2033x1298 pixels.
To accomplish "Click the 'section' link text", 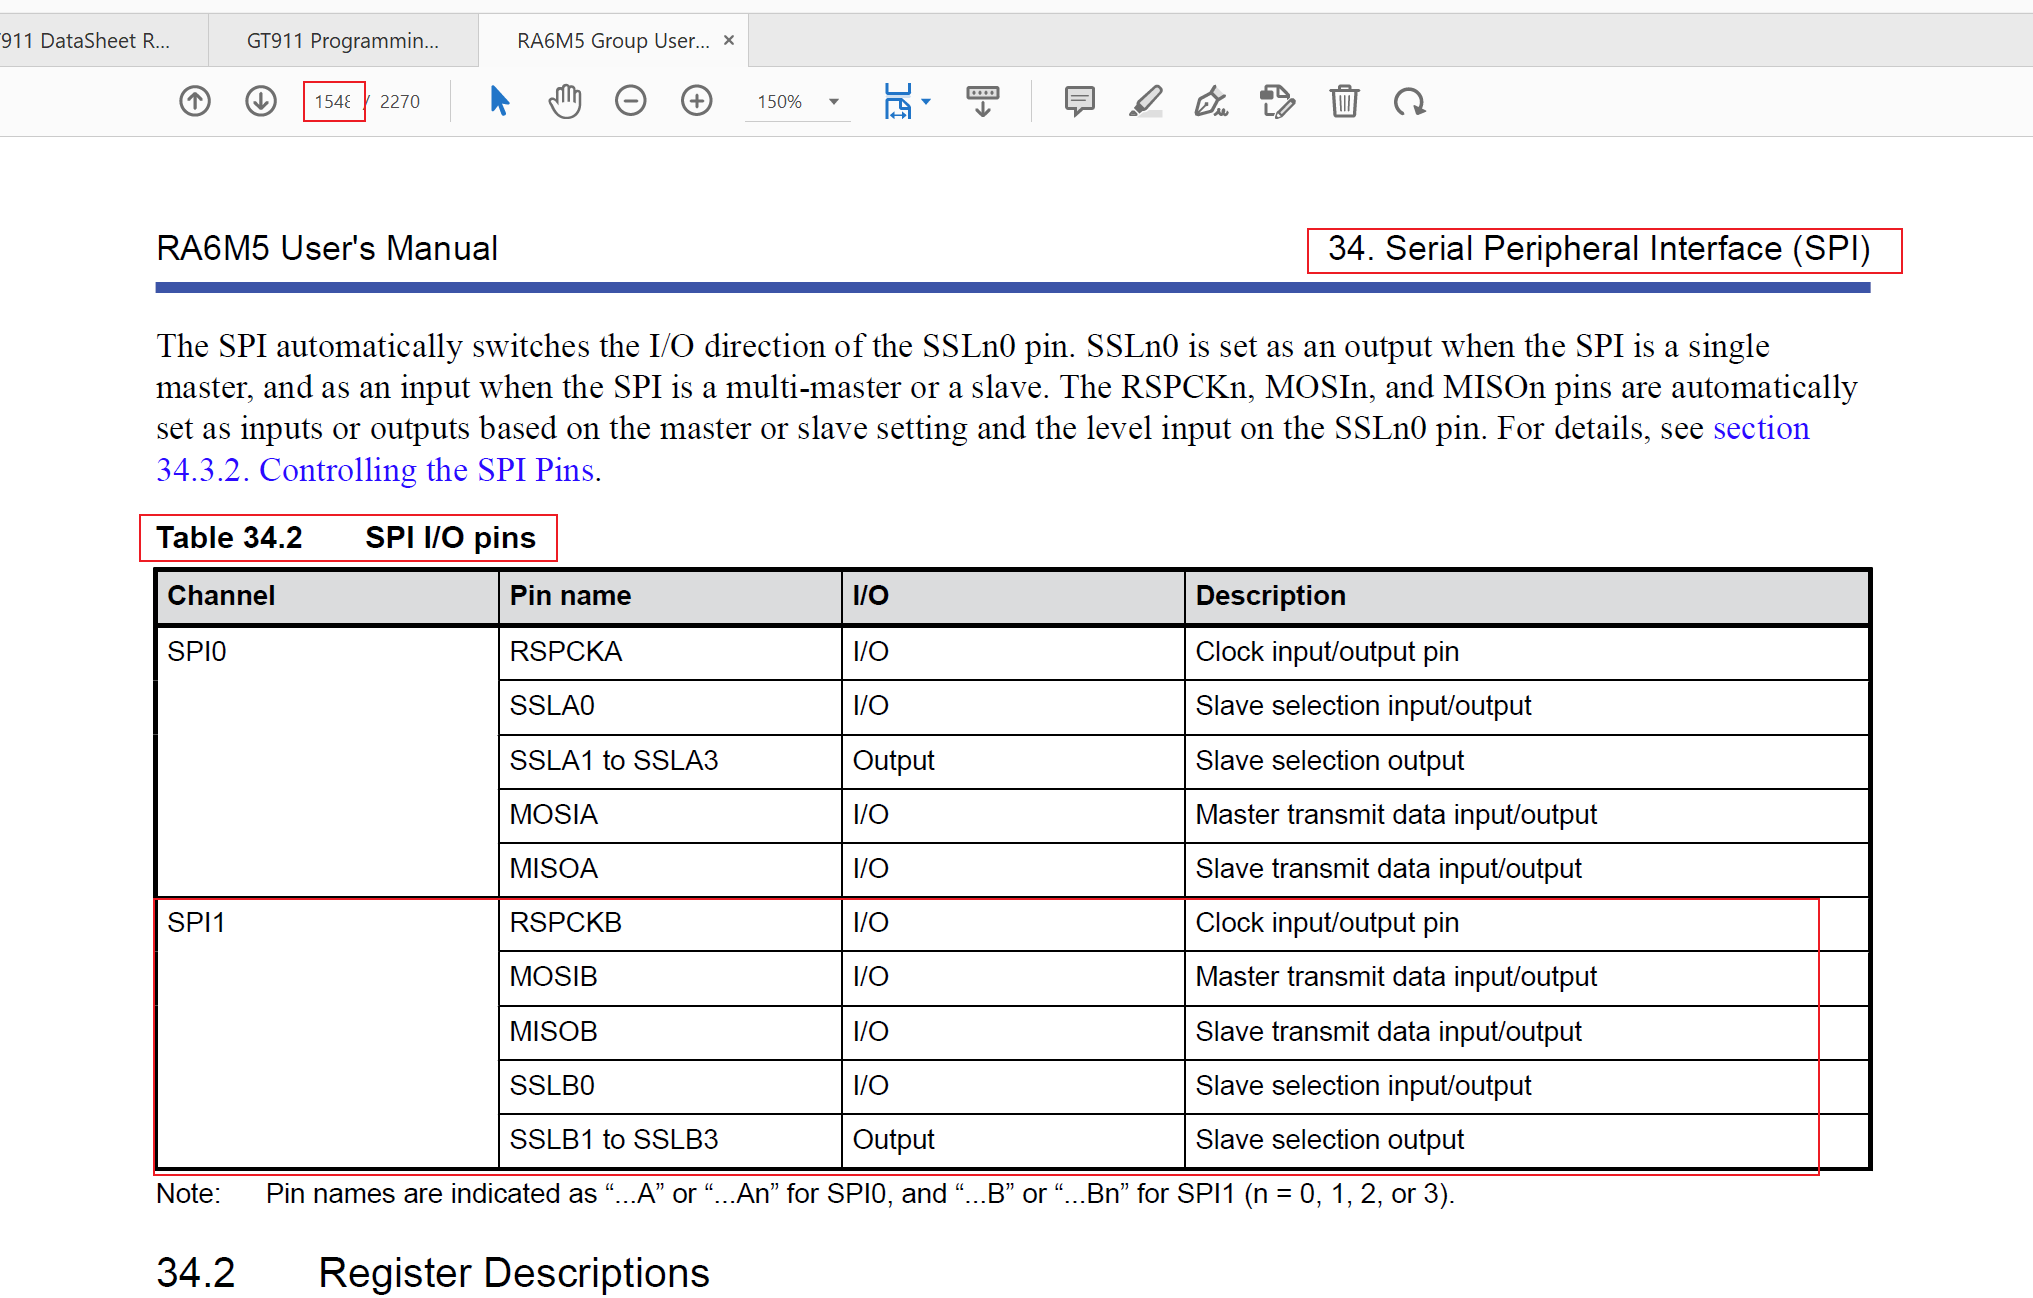I will tap(1761, 428).
